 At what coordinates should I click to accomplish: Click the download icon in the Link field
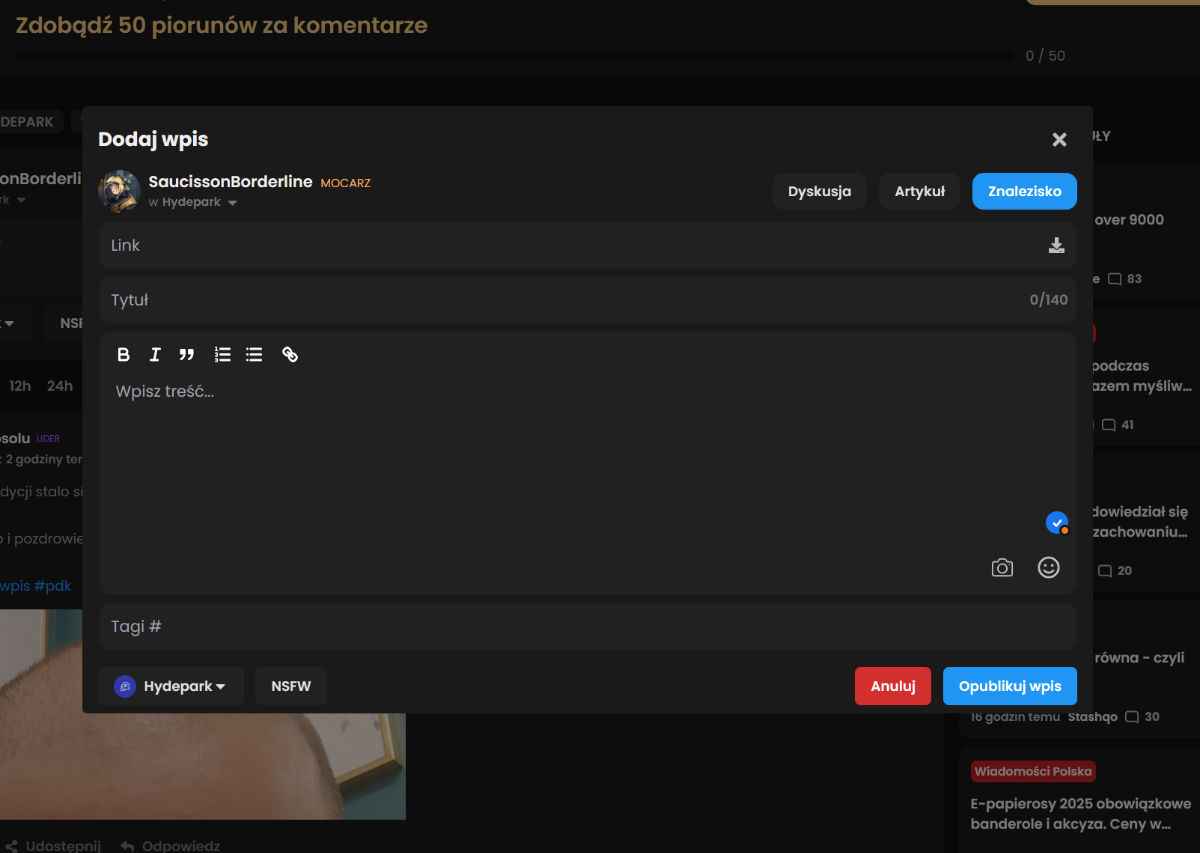point(1056,245)
